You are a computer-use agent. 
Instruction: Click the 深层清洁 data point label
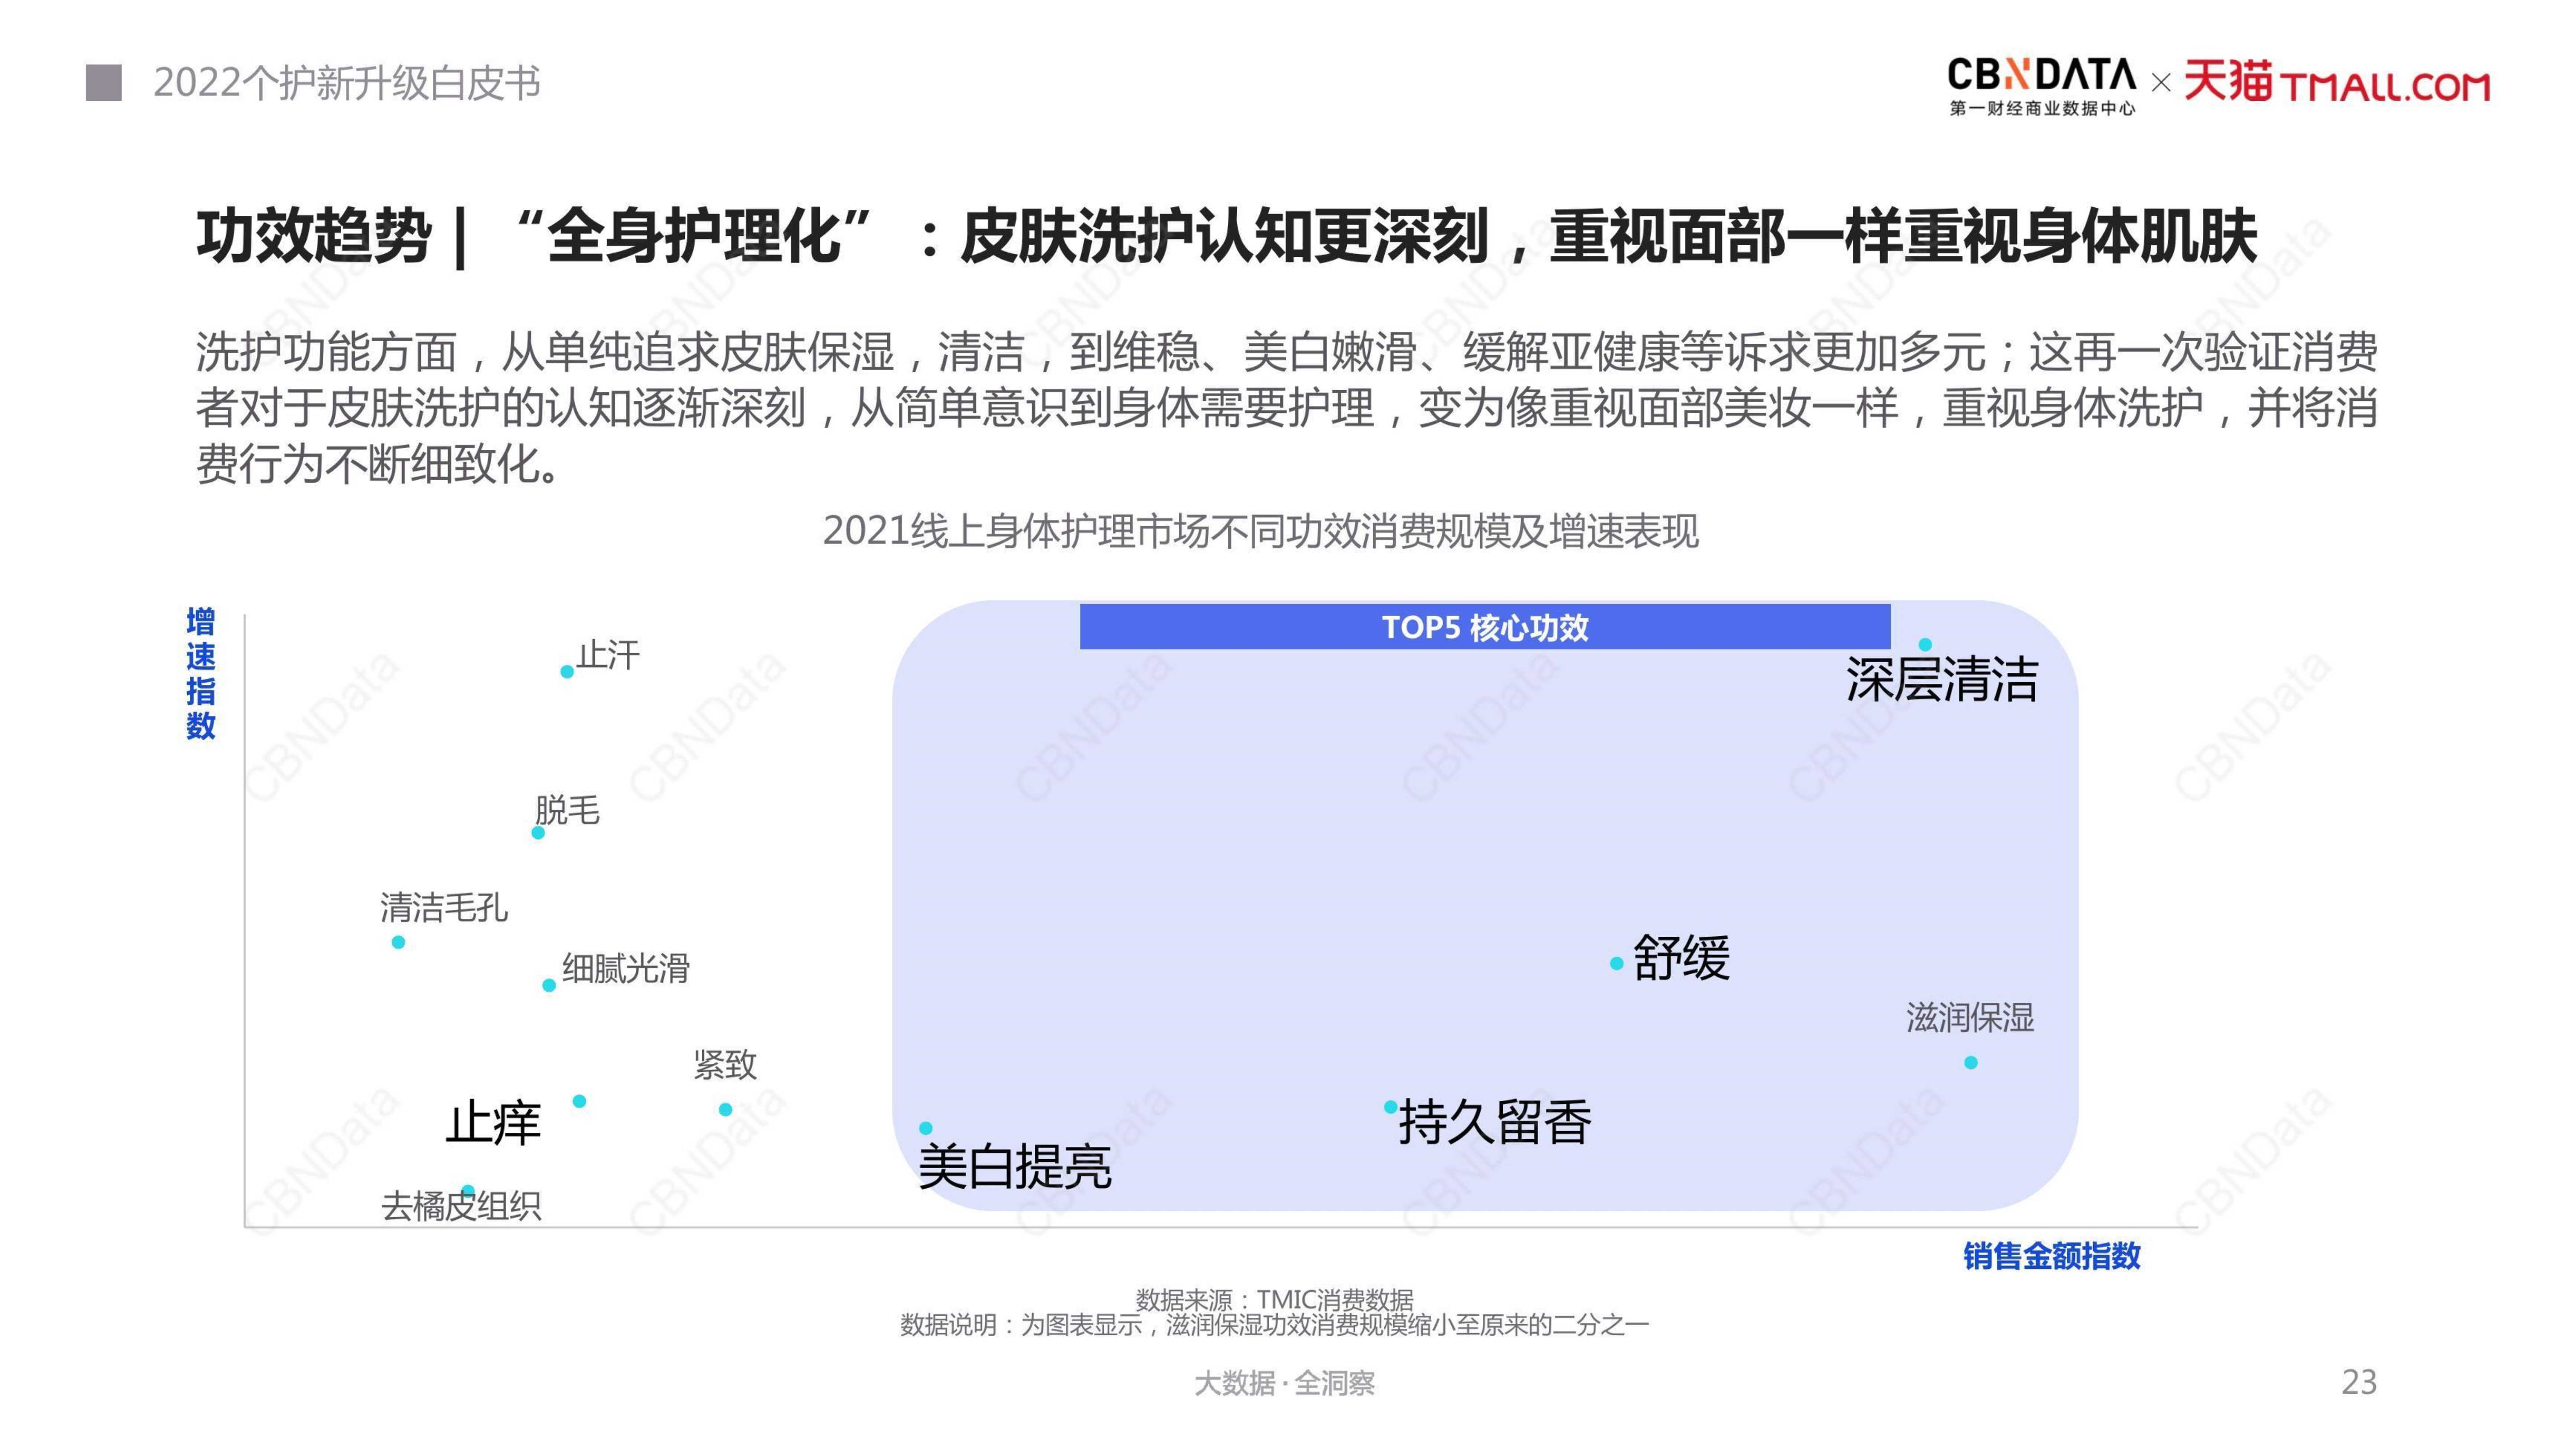click(x=1941, y=680)
